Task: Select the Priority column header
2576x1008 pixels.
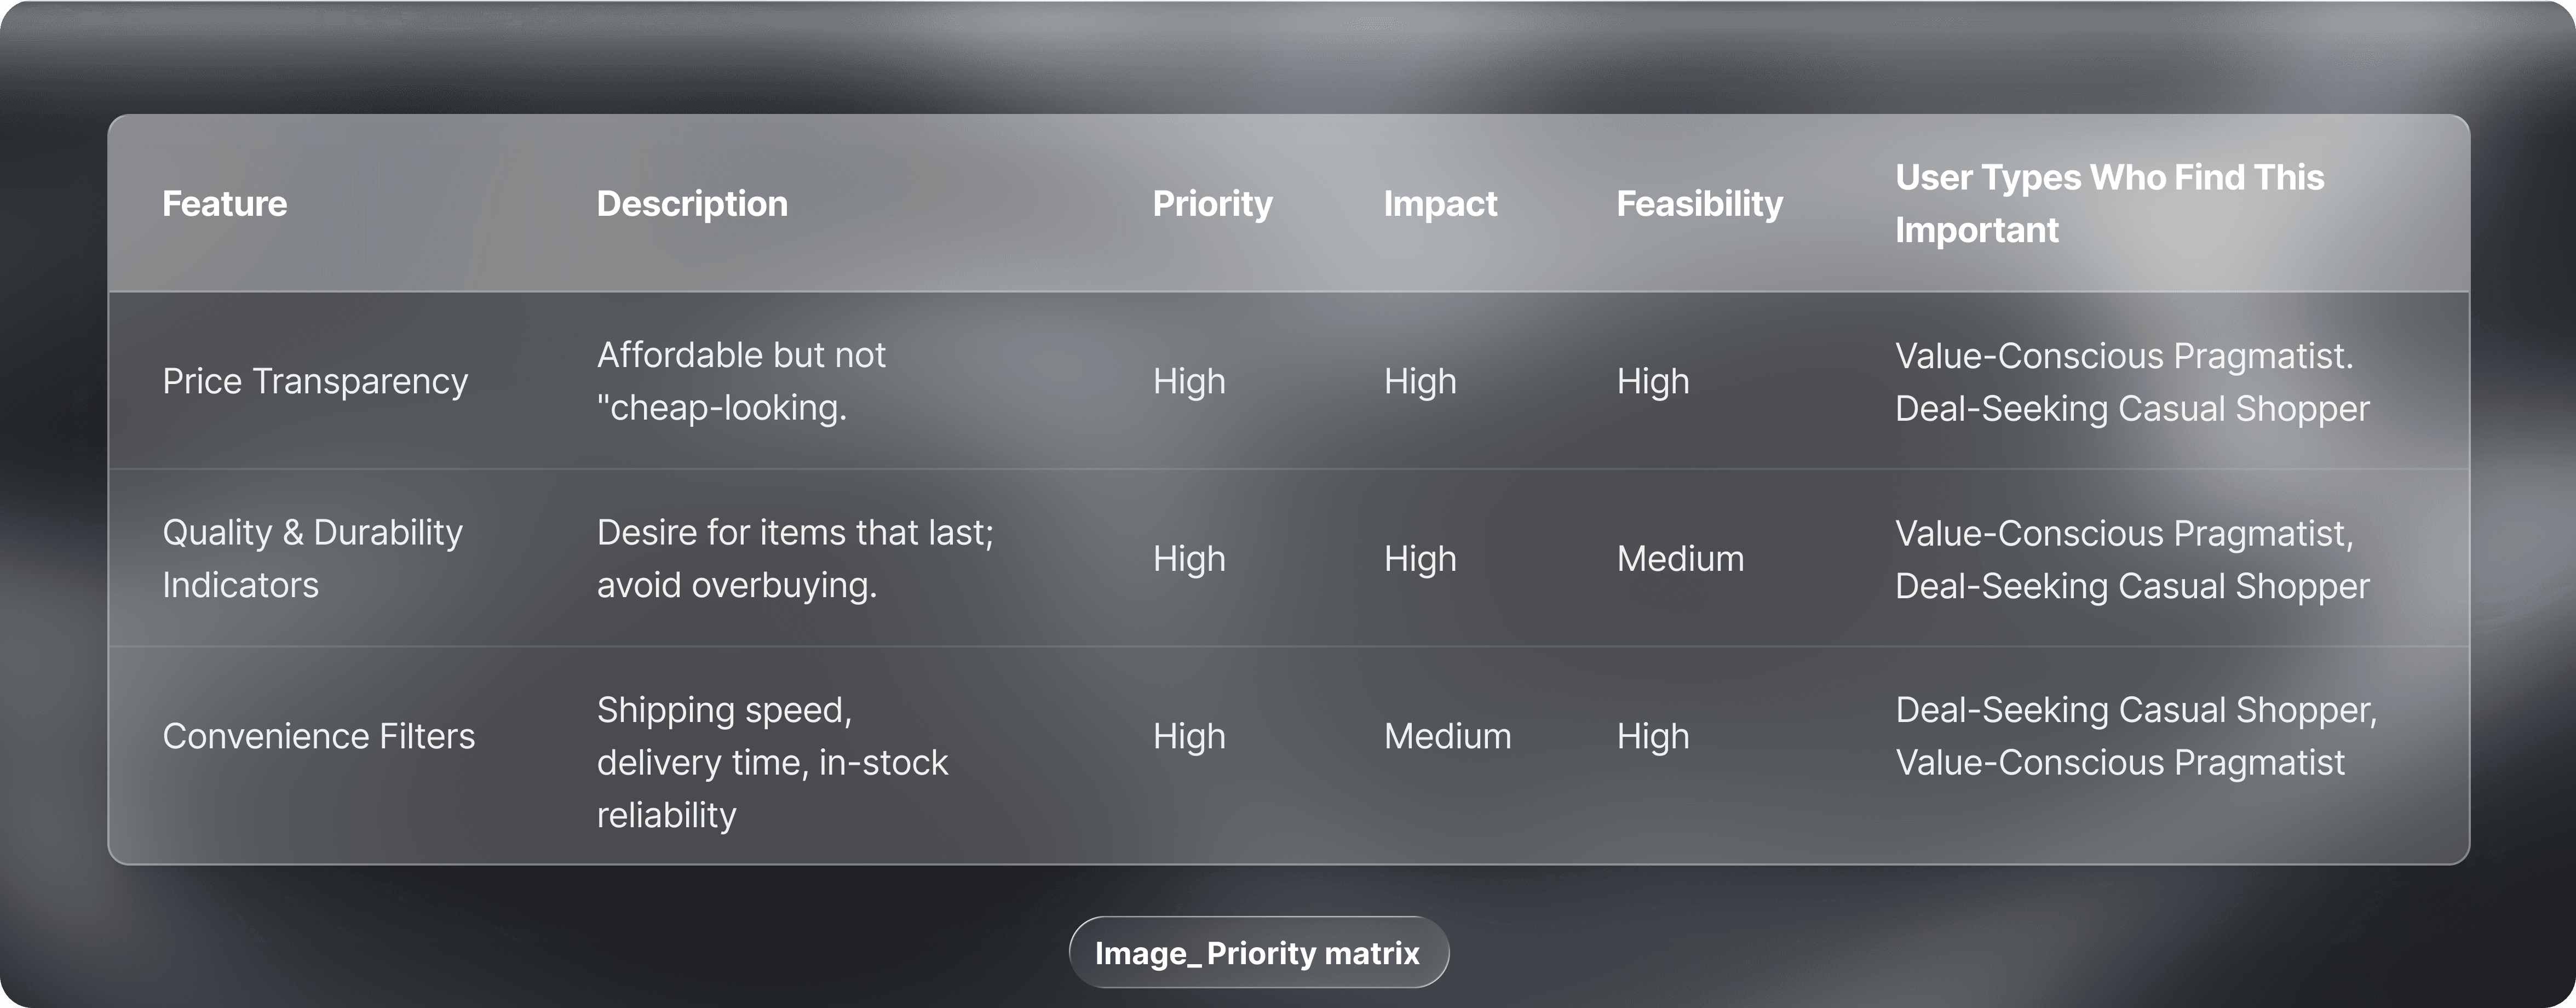Action: tap(1212, 204)
